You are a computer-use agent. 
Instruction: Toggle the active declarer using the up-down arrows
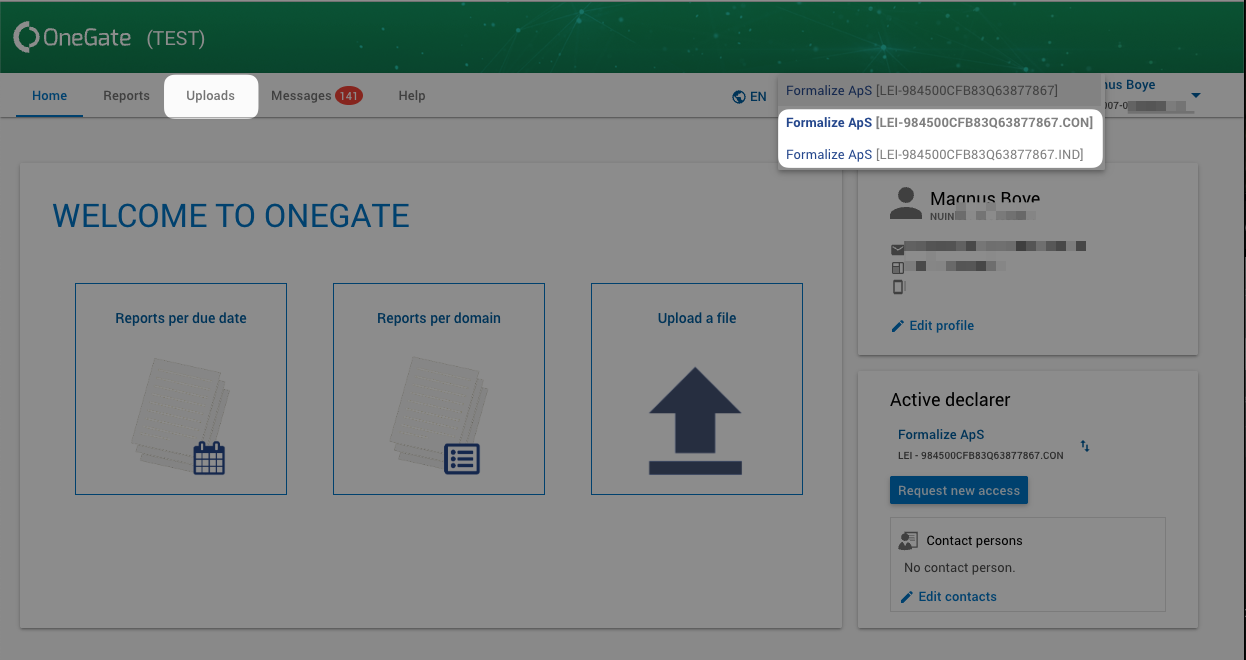[1084, 446]
